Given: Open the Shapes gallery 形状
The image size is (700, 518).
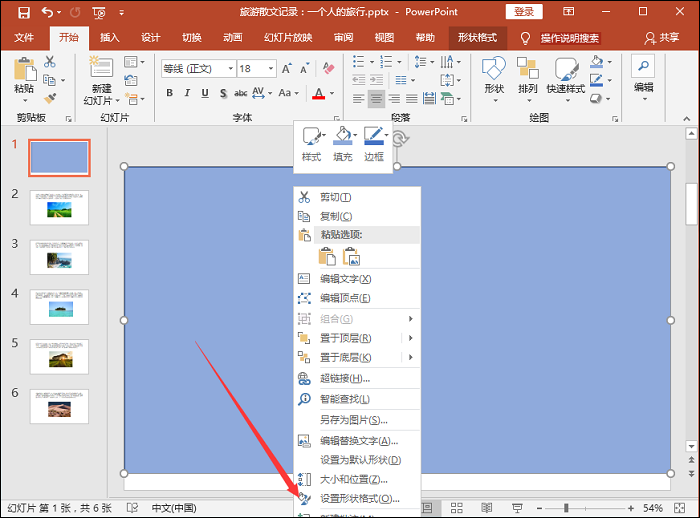Looking at the screenshot, I should coord(494,79).
